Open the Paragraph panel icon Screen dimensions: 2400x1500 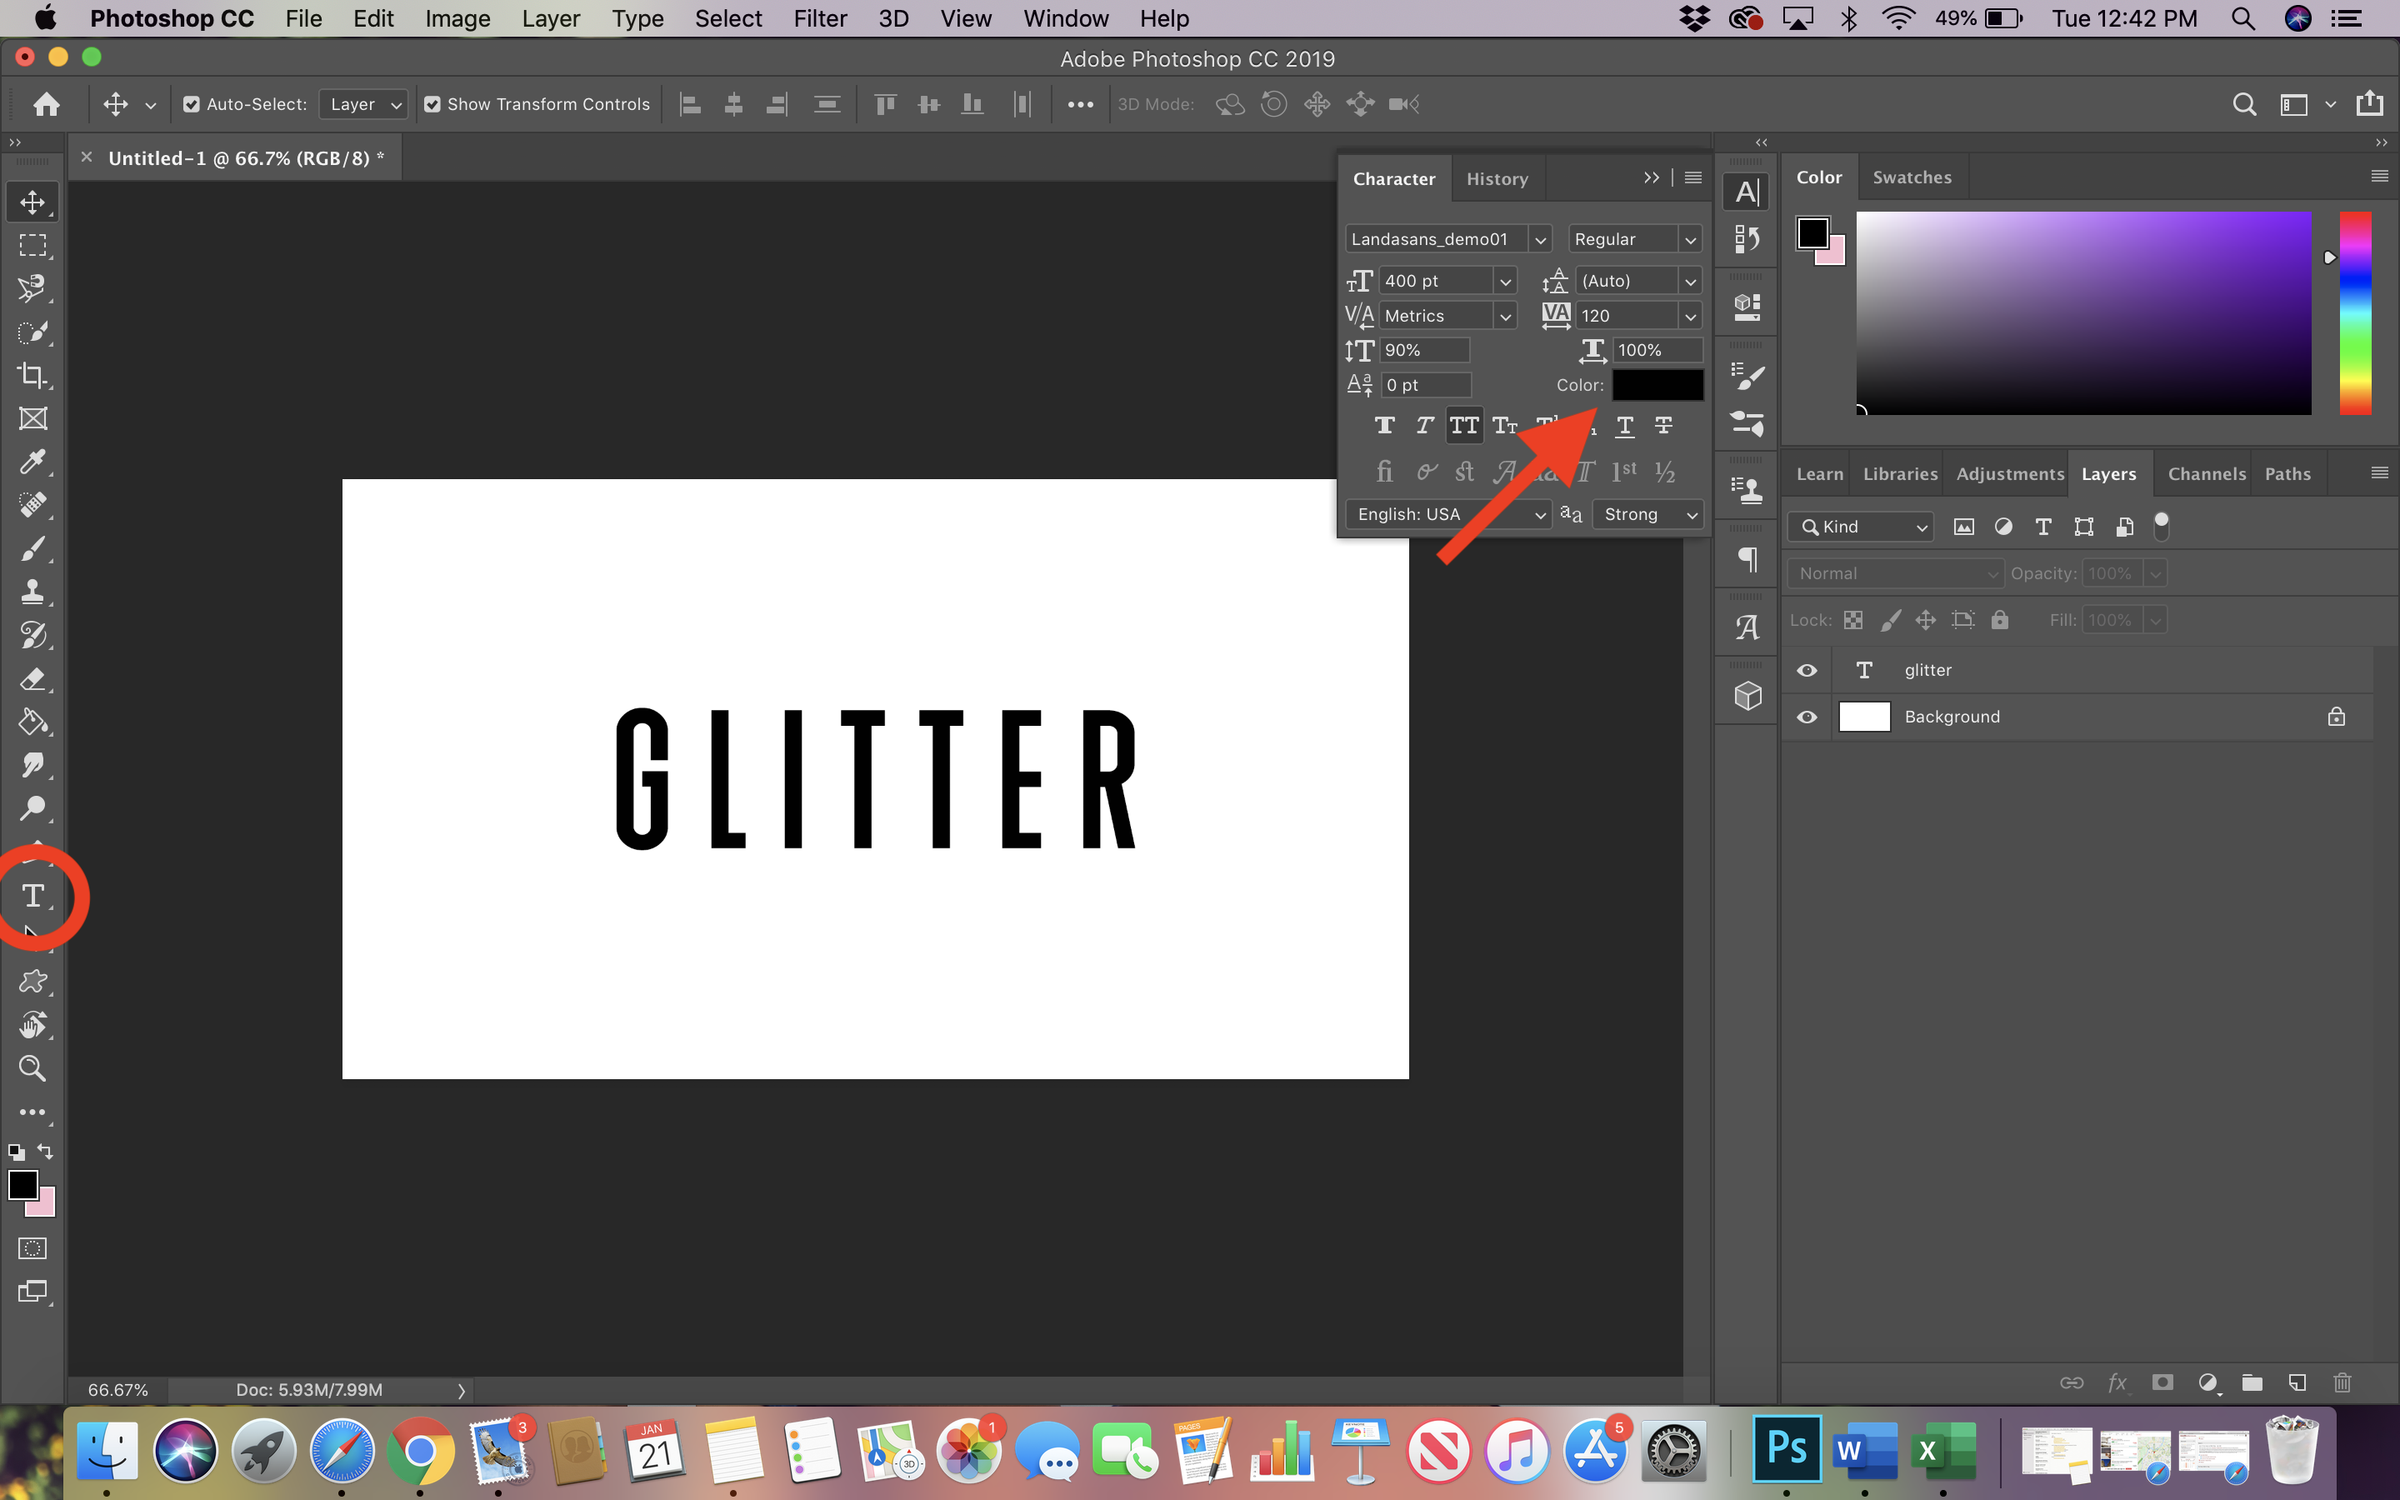pyautogui.click(x=1747, y=558)
